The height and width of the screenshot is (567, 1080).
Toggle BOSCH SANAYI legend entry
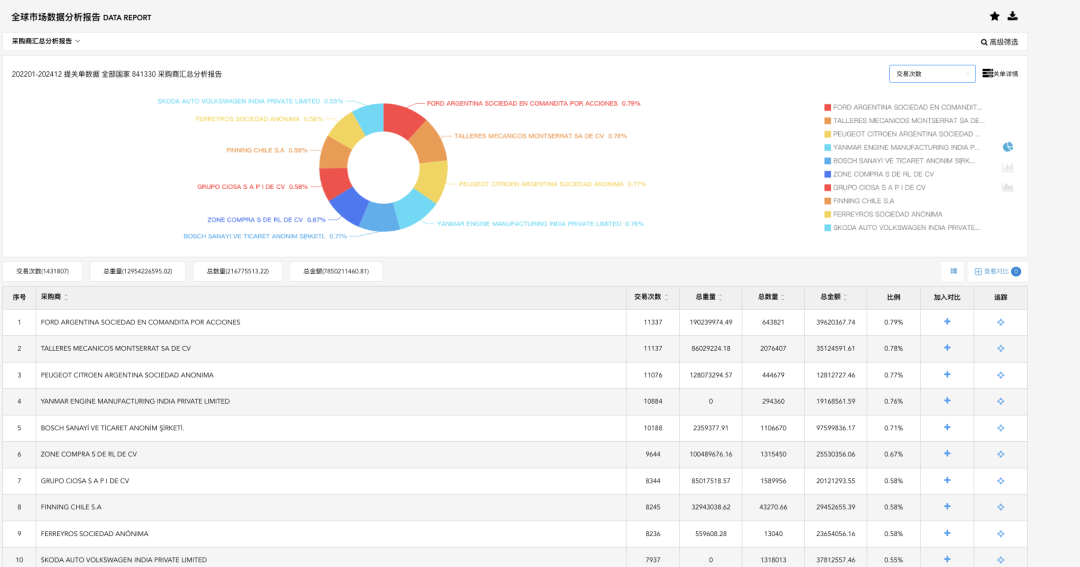coord(900,161)
